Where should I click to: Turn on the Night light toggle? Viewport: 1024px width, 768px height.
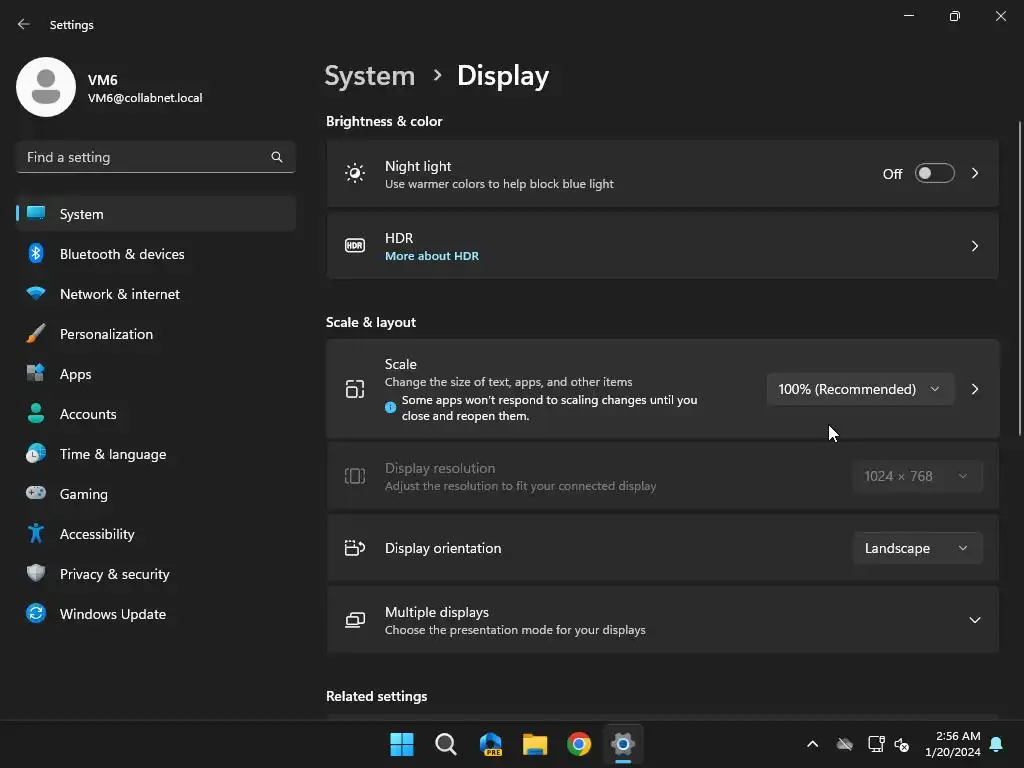click(x=935, y=173)
